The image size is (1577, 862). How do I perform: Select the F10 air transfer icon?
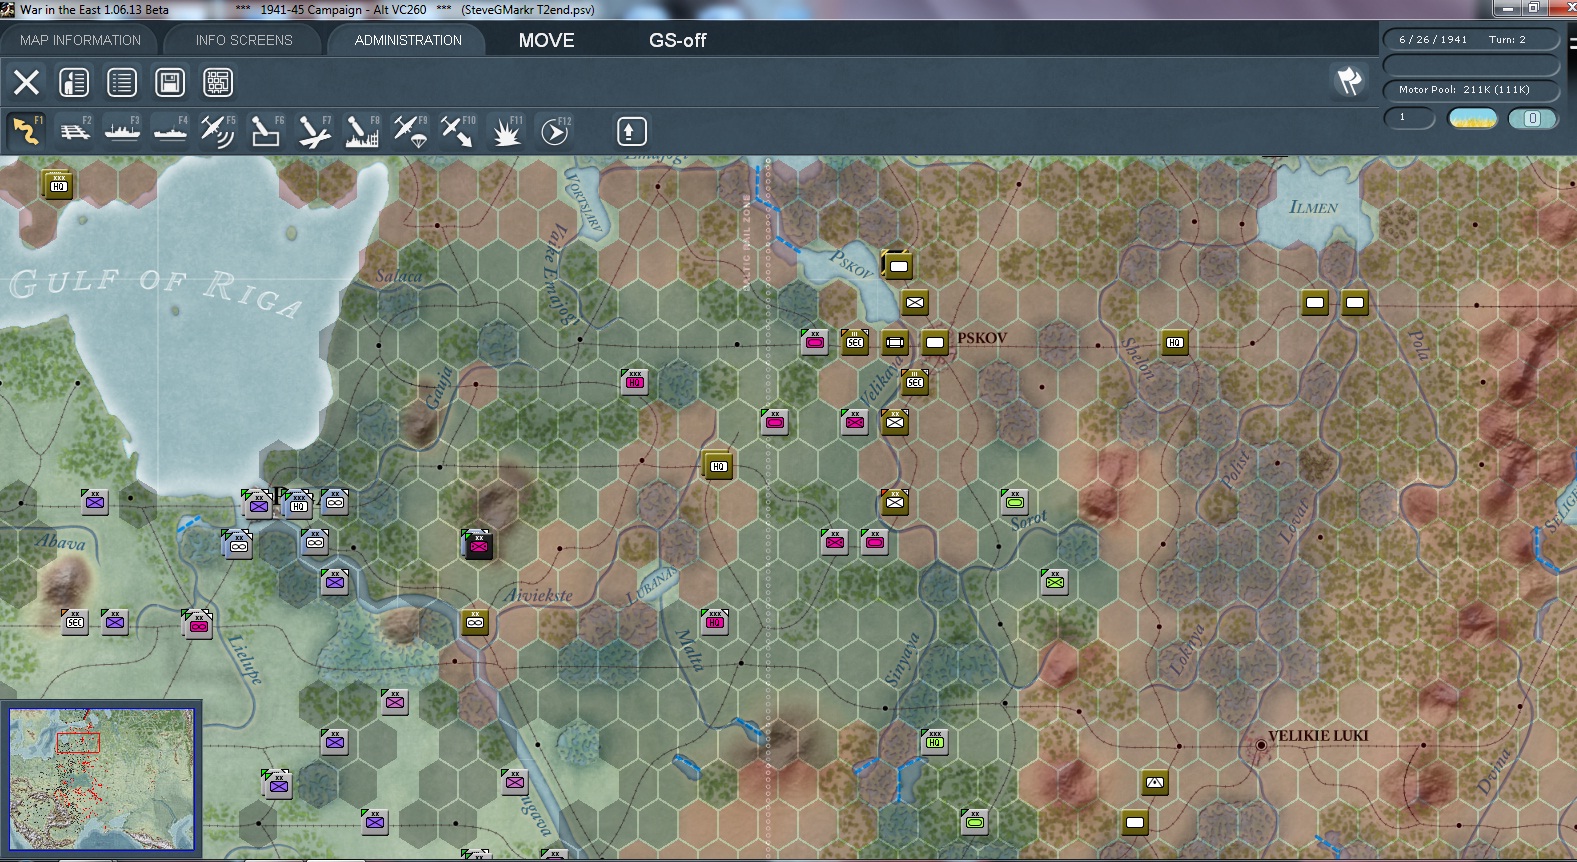pyautogui.click(x=458, y=131)
